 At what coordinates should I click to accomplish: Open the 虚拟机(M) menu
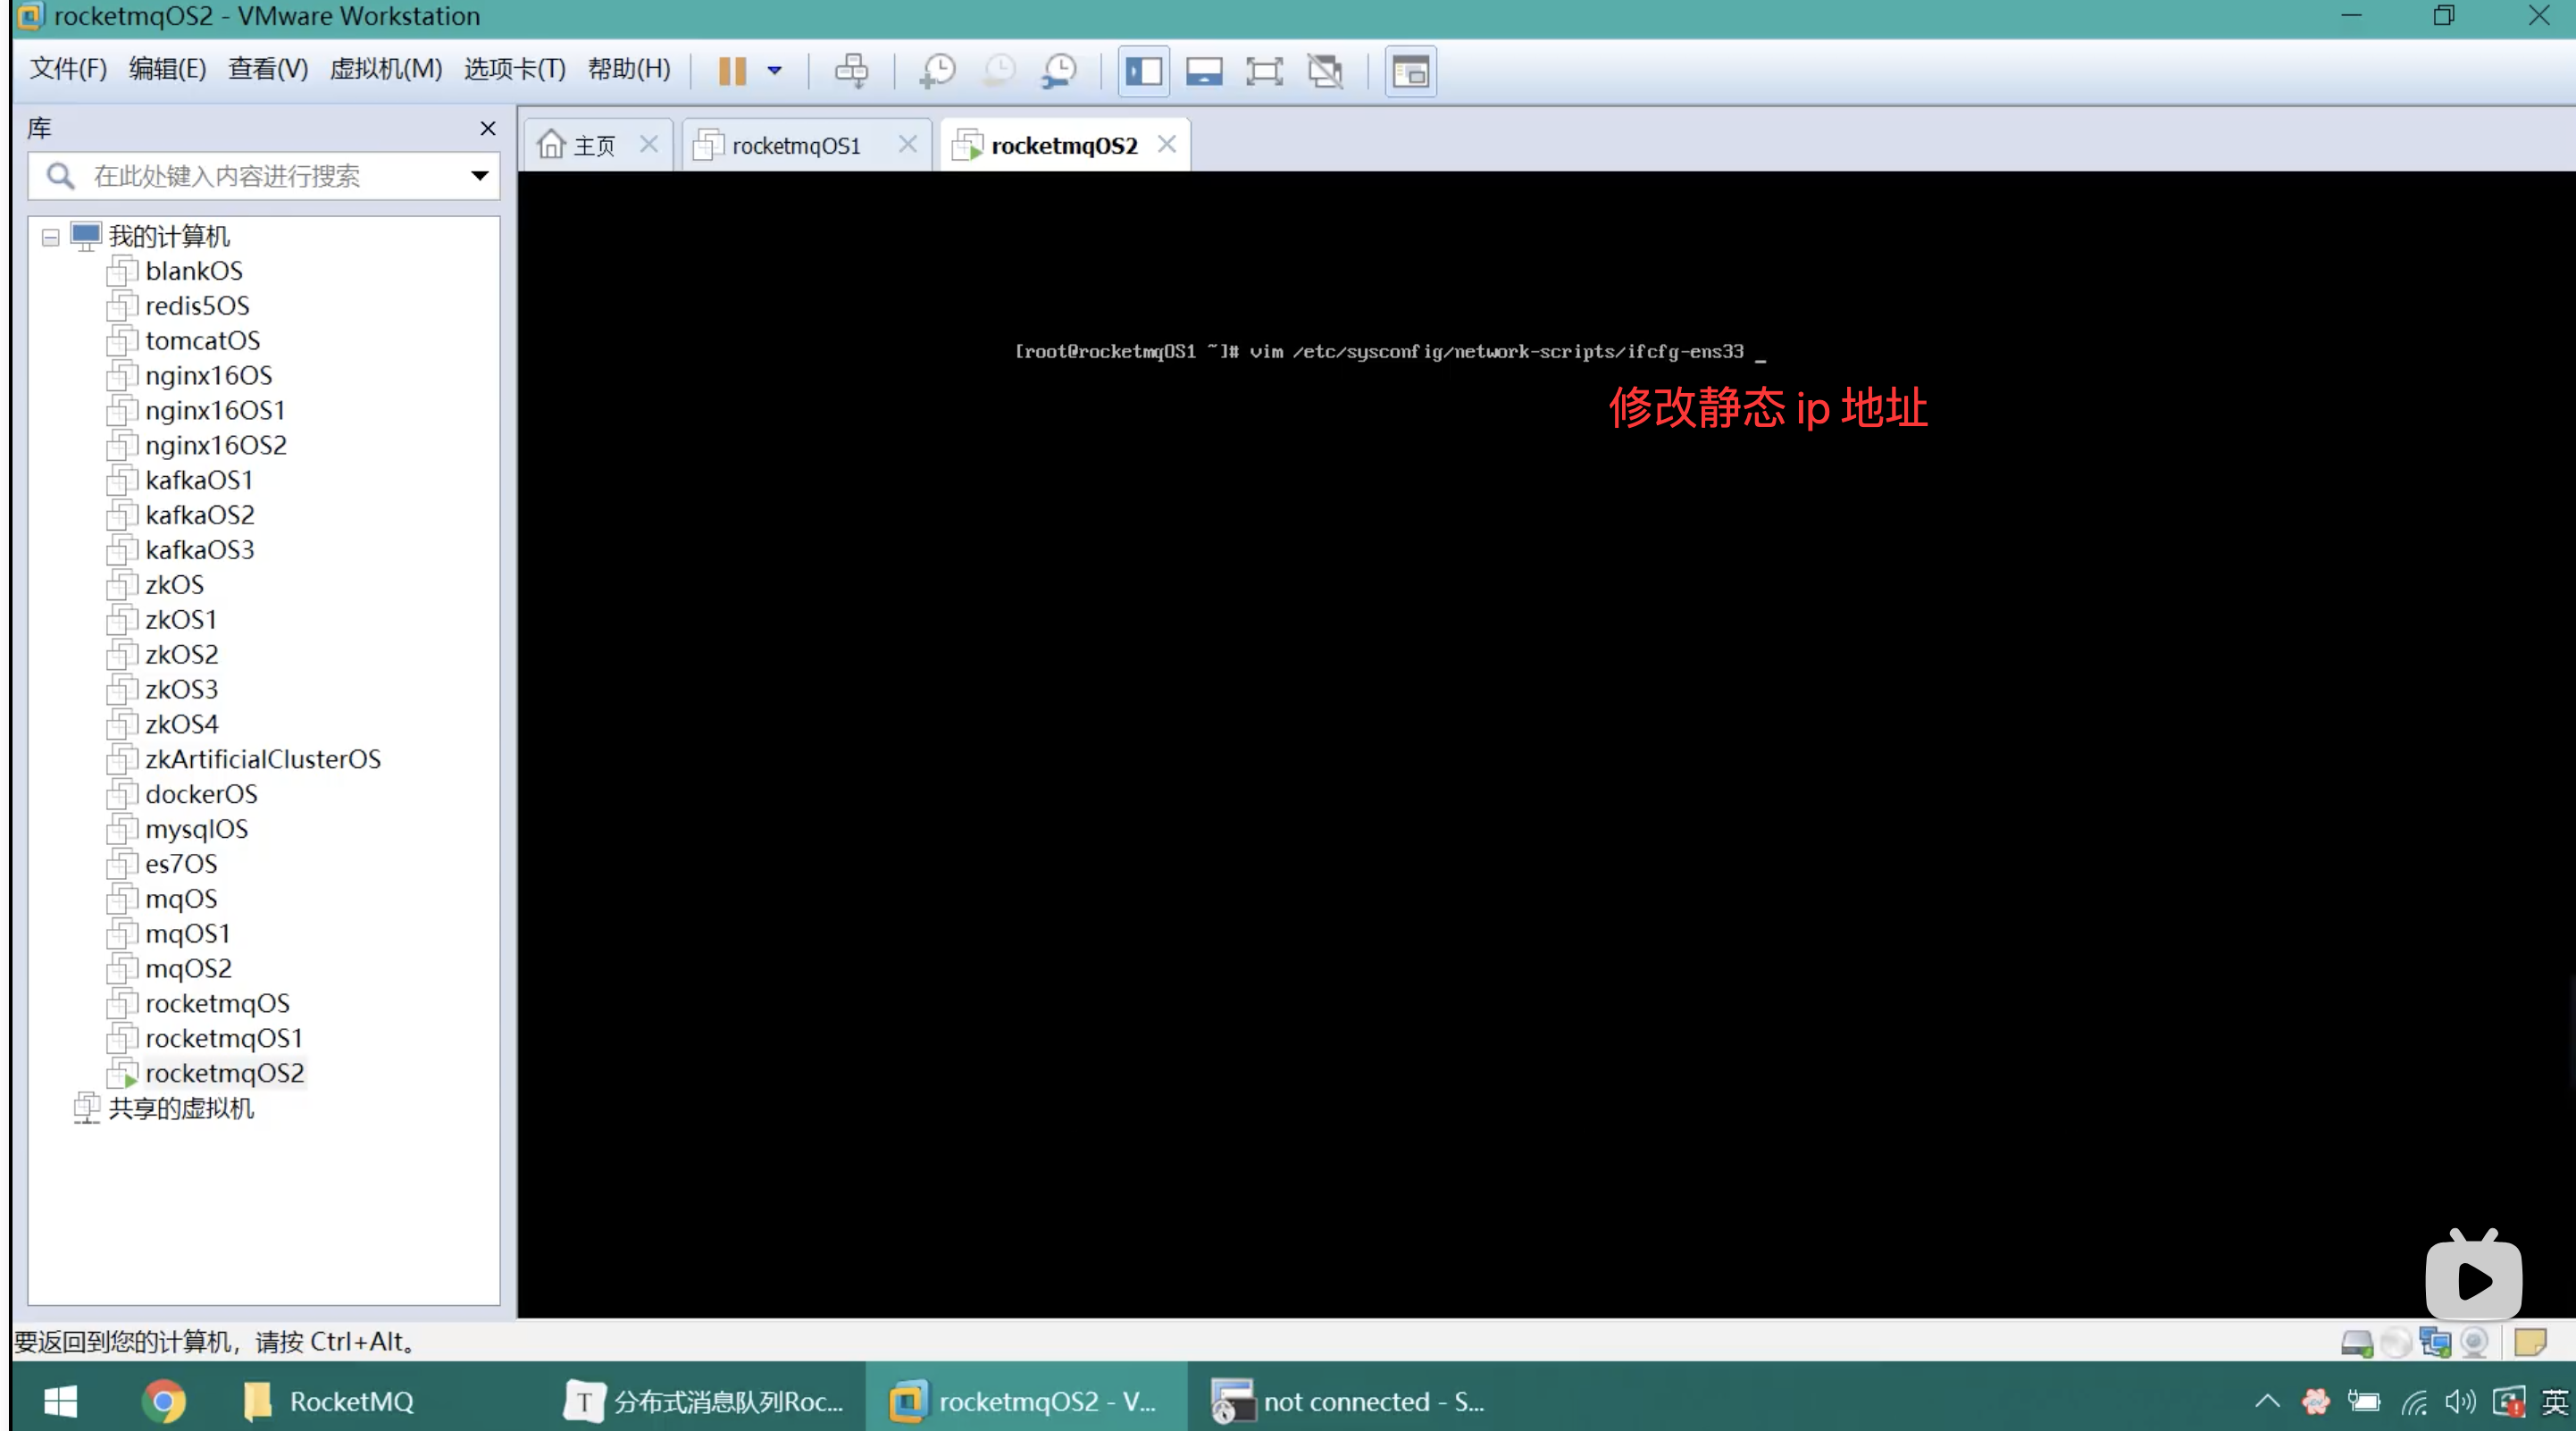[x=385, y=69]
